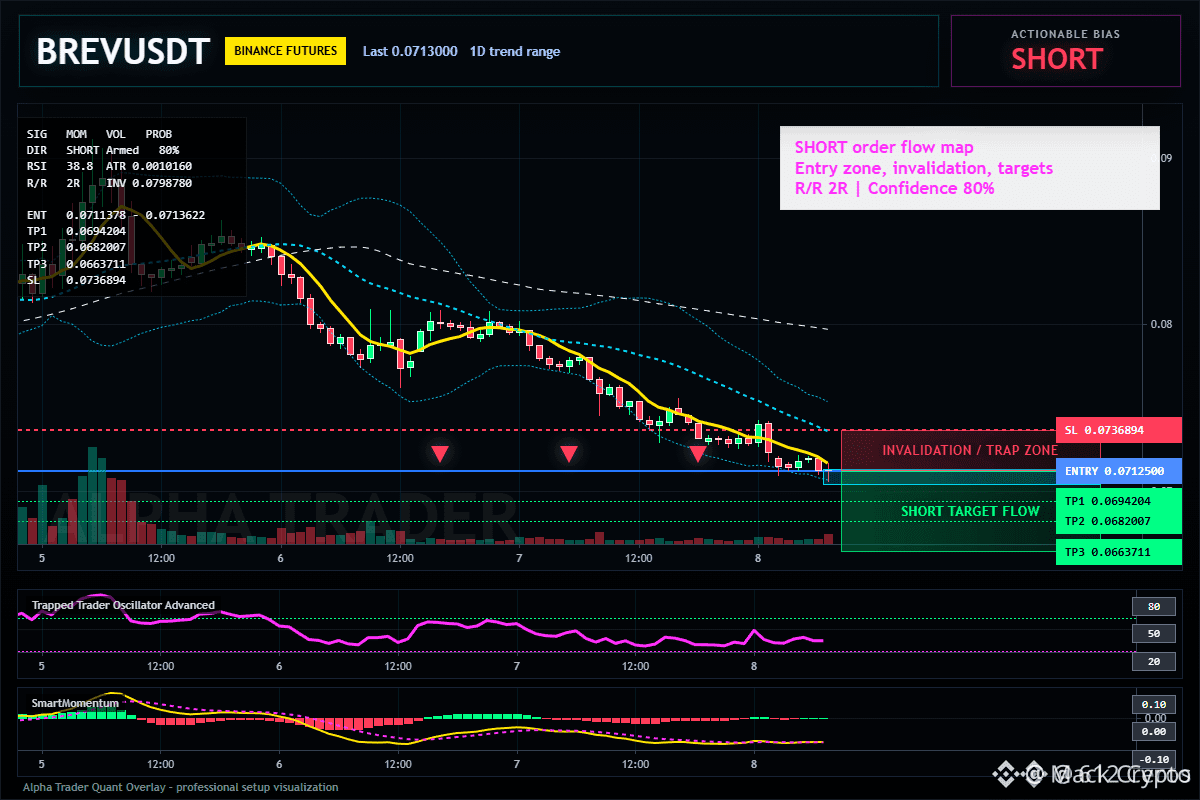Screen dimensions: 1200x800
Task: Click the oscillator 80 level label
Action: coord(1153,606)
